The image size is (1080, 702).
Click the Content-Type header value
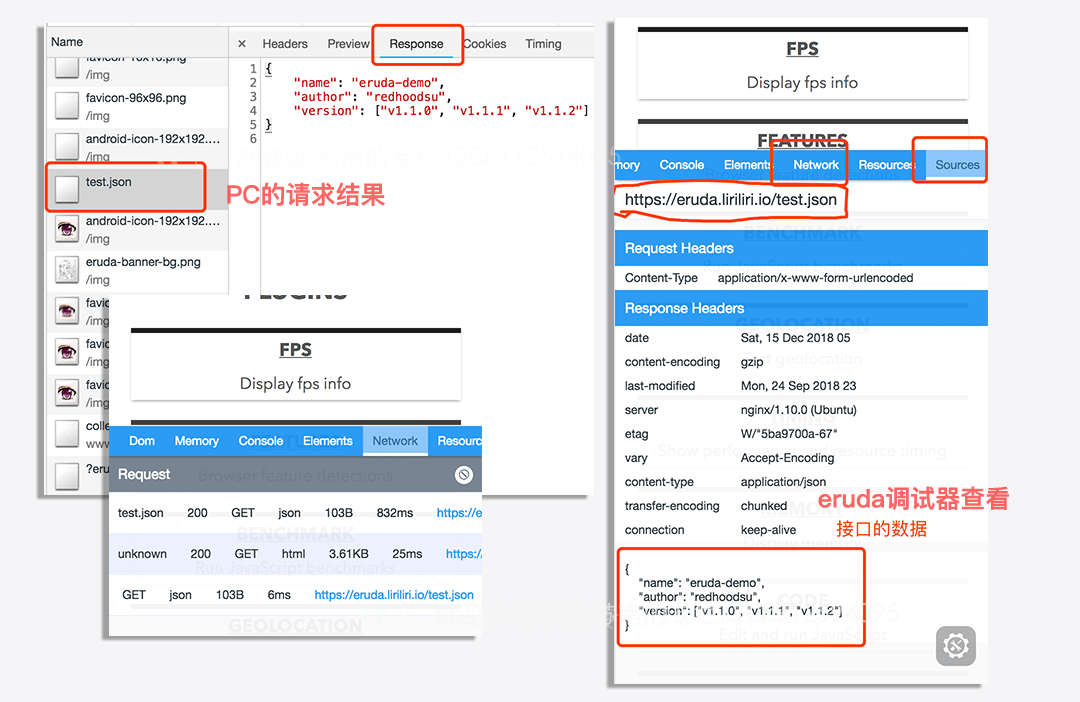tap(816, 278)
